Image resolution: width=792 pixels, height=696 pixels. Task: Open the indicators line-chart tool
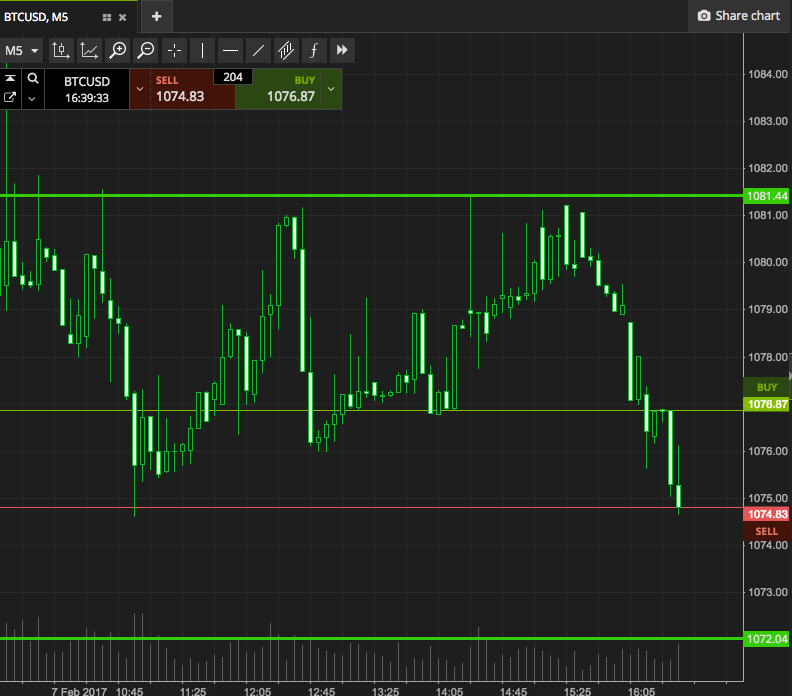point(90,50)
